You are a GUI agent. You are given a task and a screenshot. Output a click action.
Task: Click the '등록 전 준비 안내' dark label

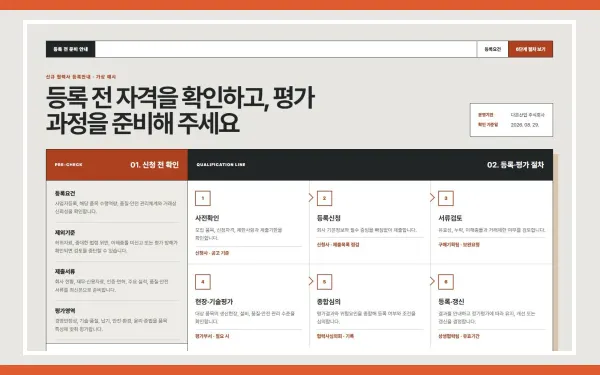(x=70, y=49)
